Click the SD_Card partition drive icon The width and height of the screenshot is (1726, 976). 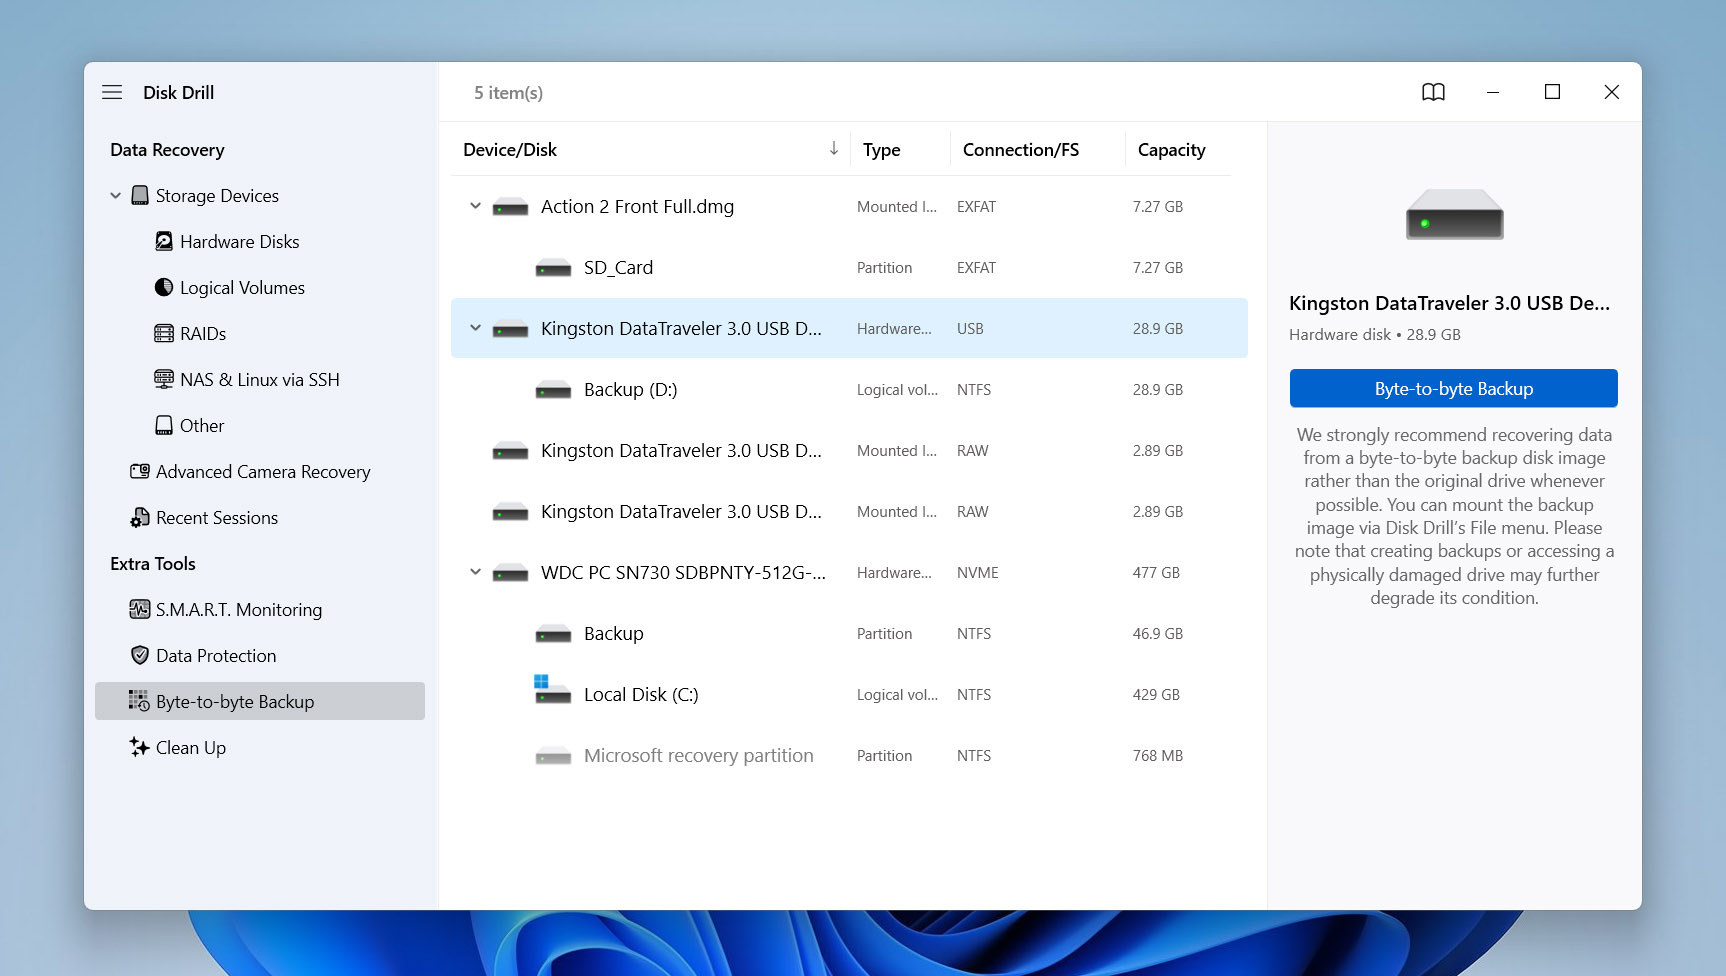tap(553, 268)
